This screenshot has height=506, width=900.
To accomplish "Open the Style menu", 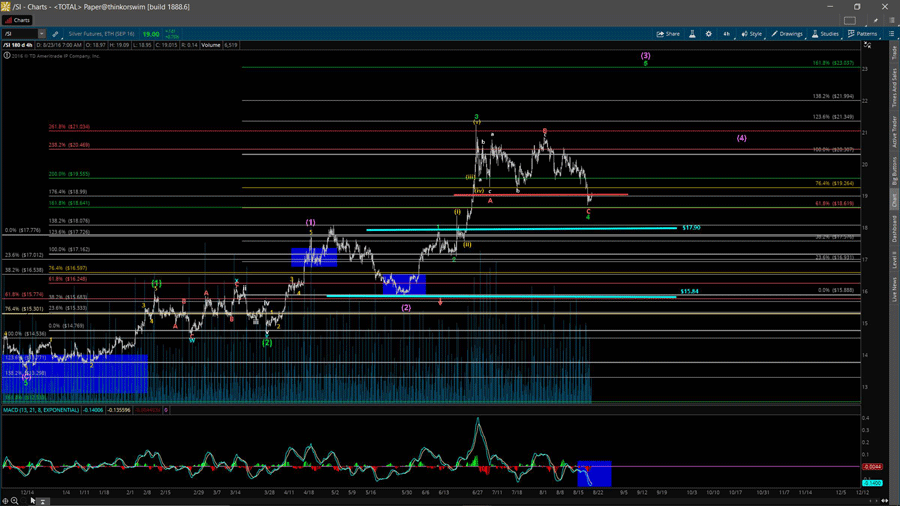I will (x=751, y=34).
